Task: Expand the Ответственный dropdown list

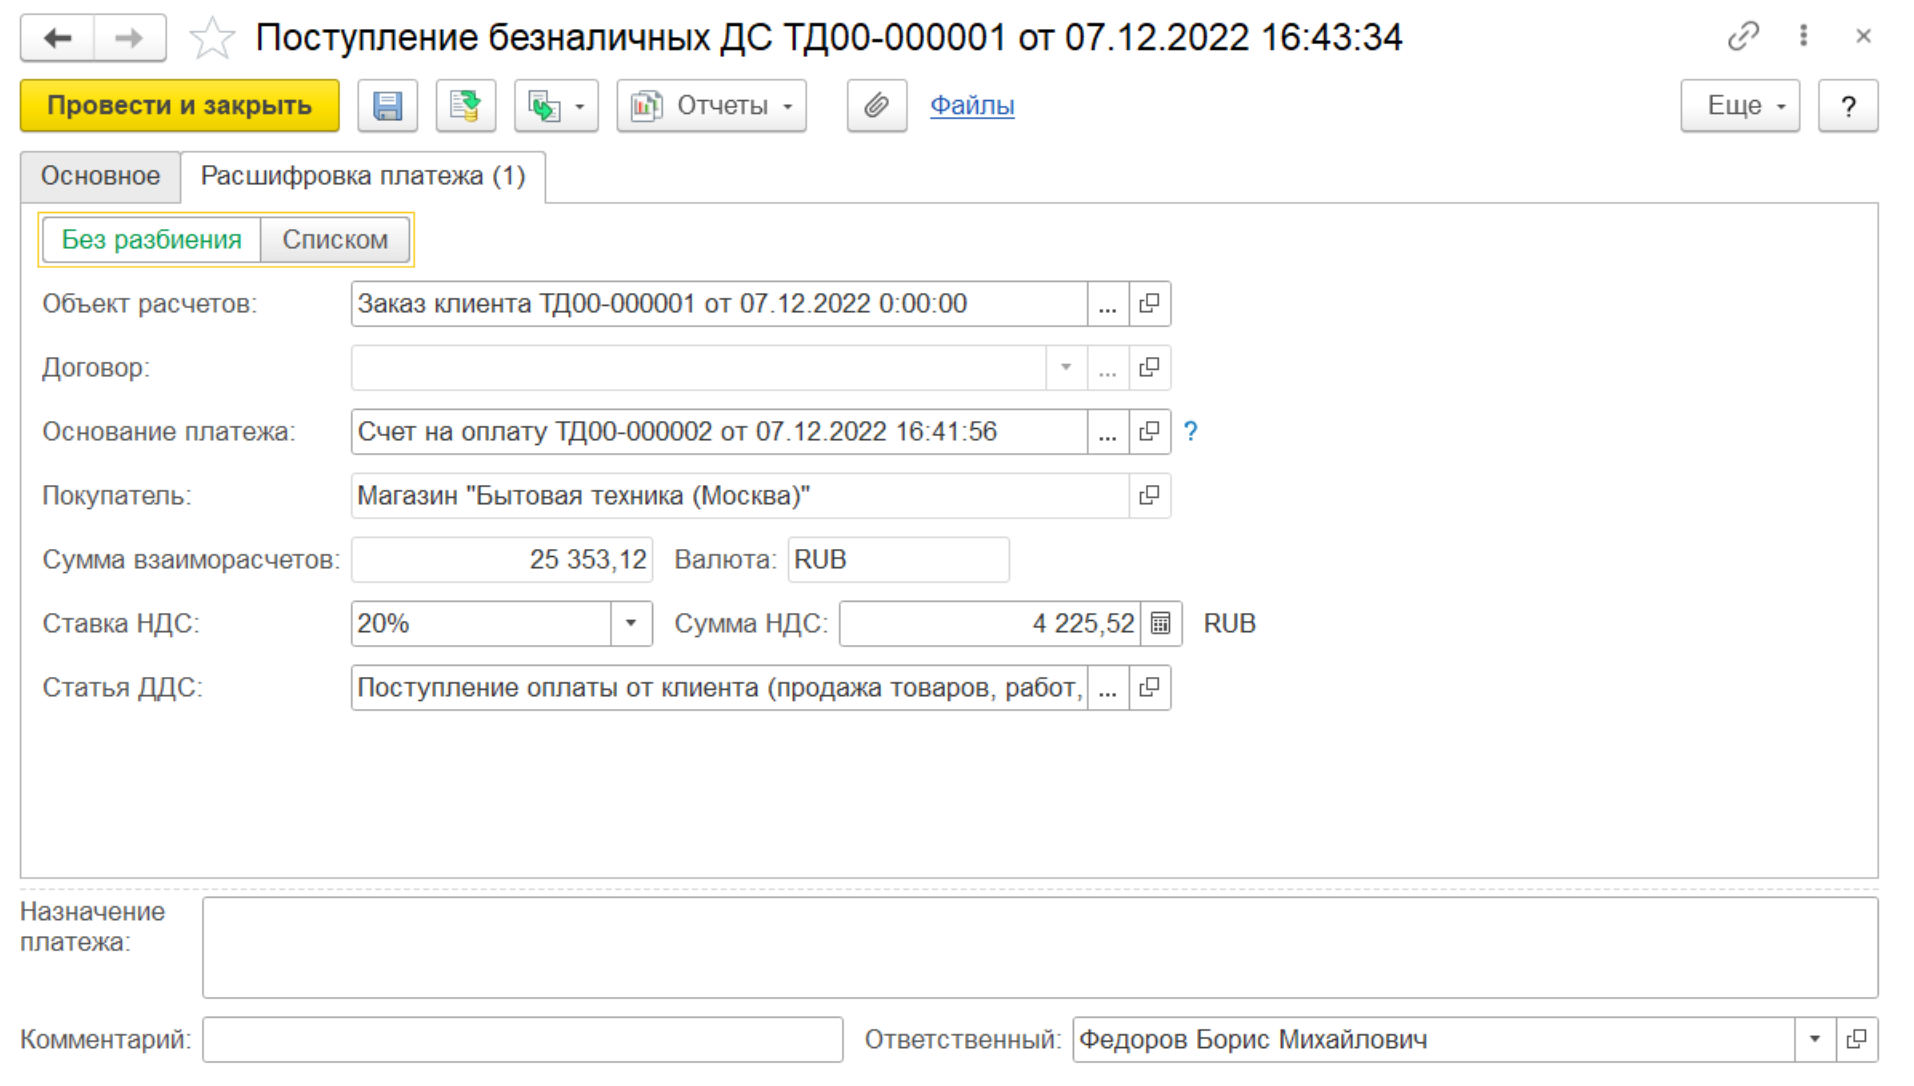Action: pyautogui.click(x=1814, y=1040)
